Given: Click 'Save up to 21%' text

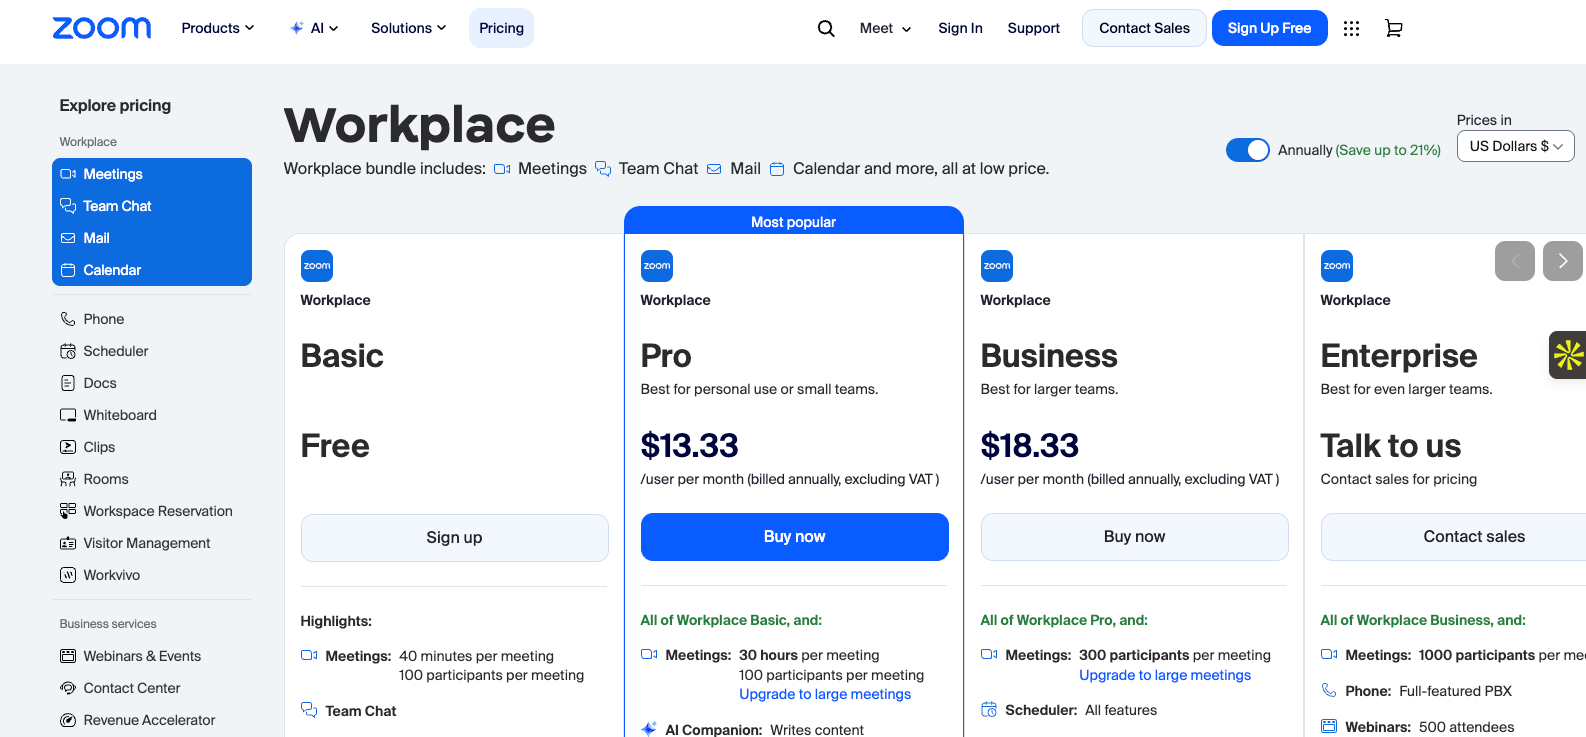Looking at the screenshot, I should coord(1388,150).
